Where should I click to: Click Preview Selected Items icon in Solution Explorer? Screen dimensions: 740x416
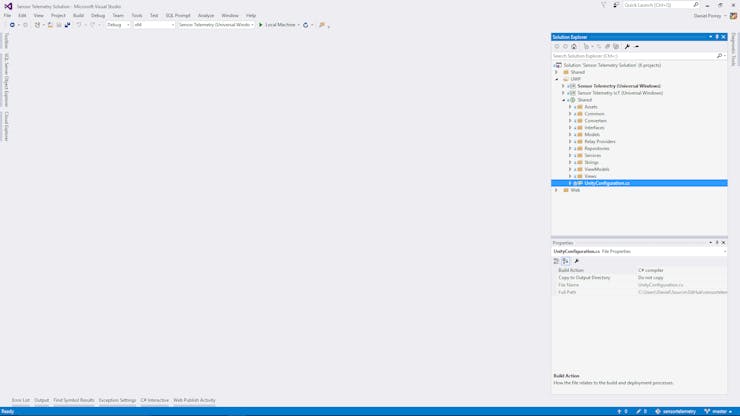pyautogui.click(x=636, y=47)
